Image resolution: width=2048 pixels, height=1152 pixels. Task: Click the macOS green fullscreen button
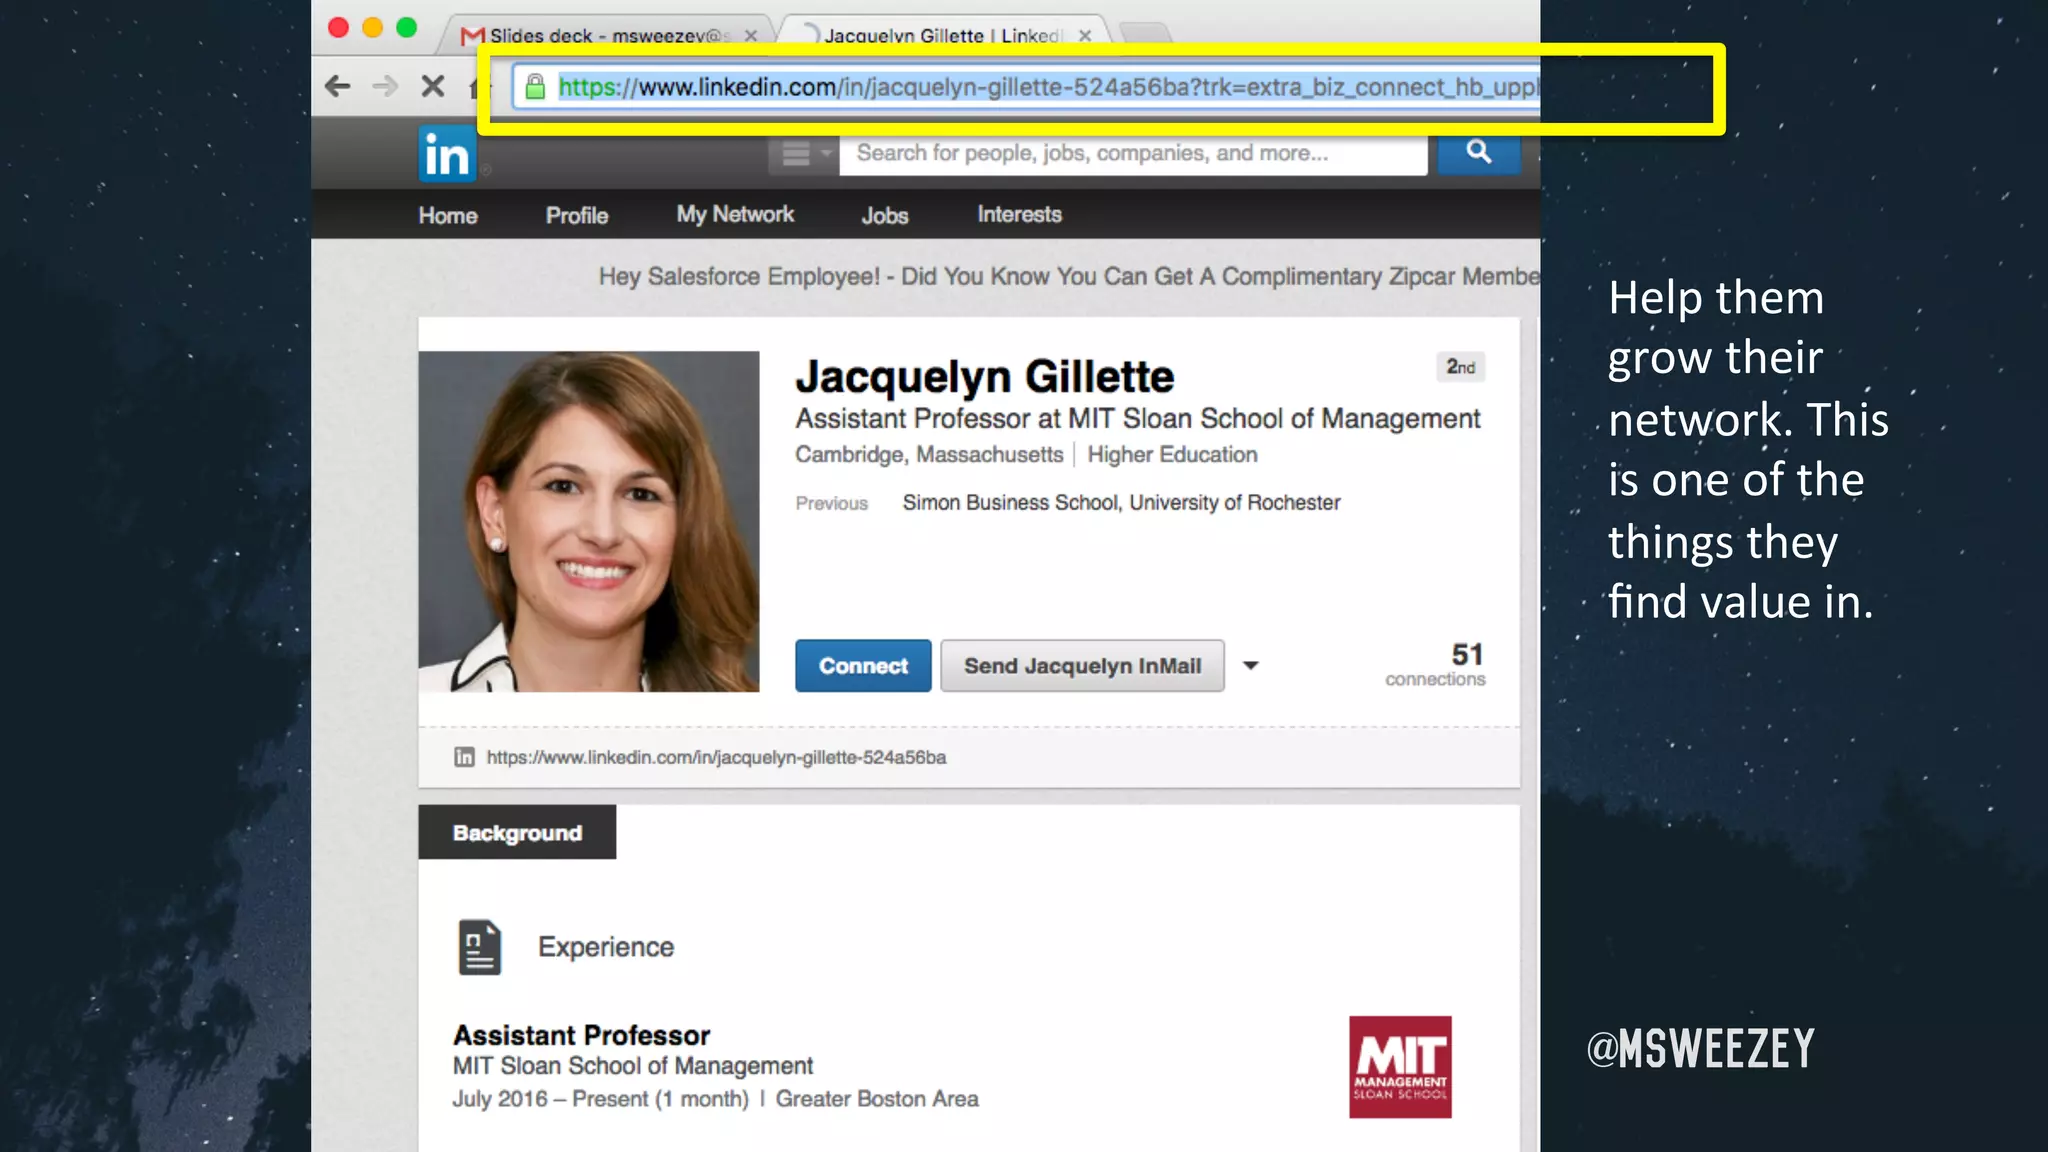point(406,28)
